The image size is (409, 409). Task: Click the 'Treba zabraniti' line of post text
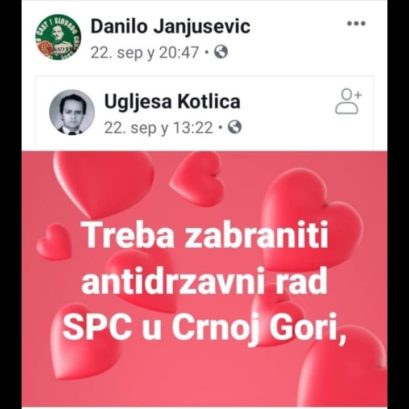coord(206,235)
